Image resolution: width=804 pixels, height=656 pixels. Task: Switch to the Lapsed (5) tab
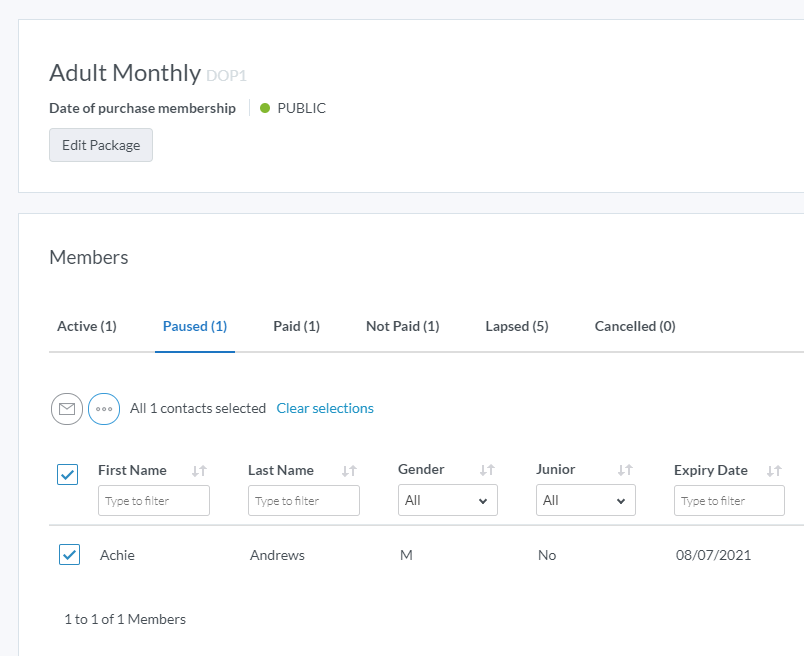516,327
